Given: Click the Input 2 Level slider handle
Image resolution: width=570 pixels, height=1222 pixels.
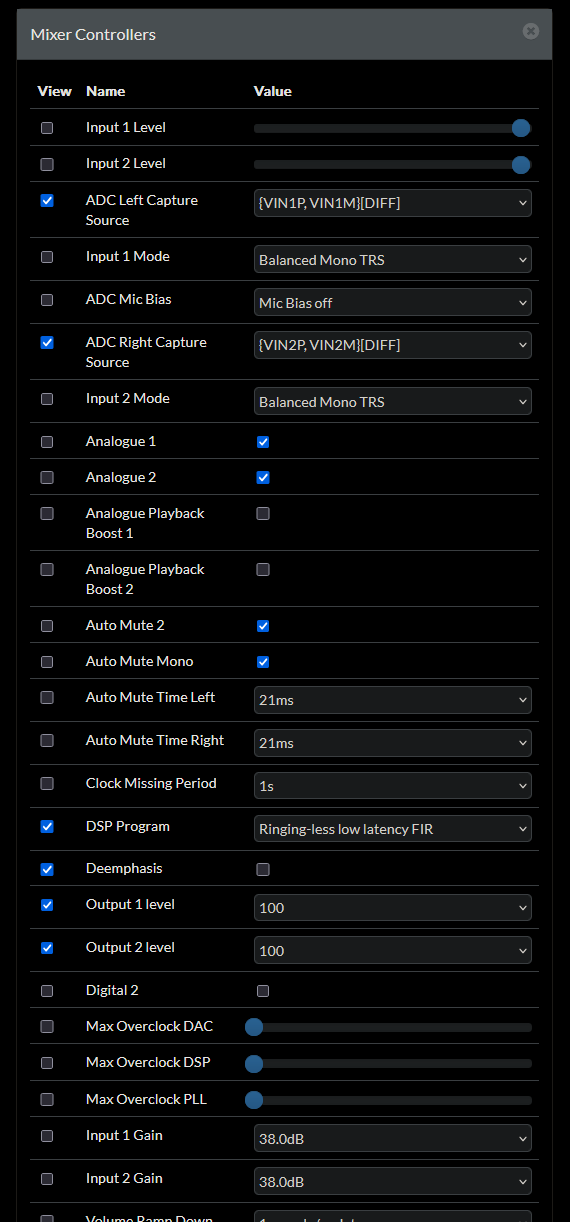Looking at the screenshot, I should [521, 164].
